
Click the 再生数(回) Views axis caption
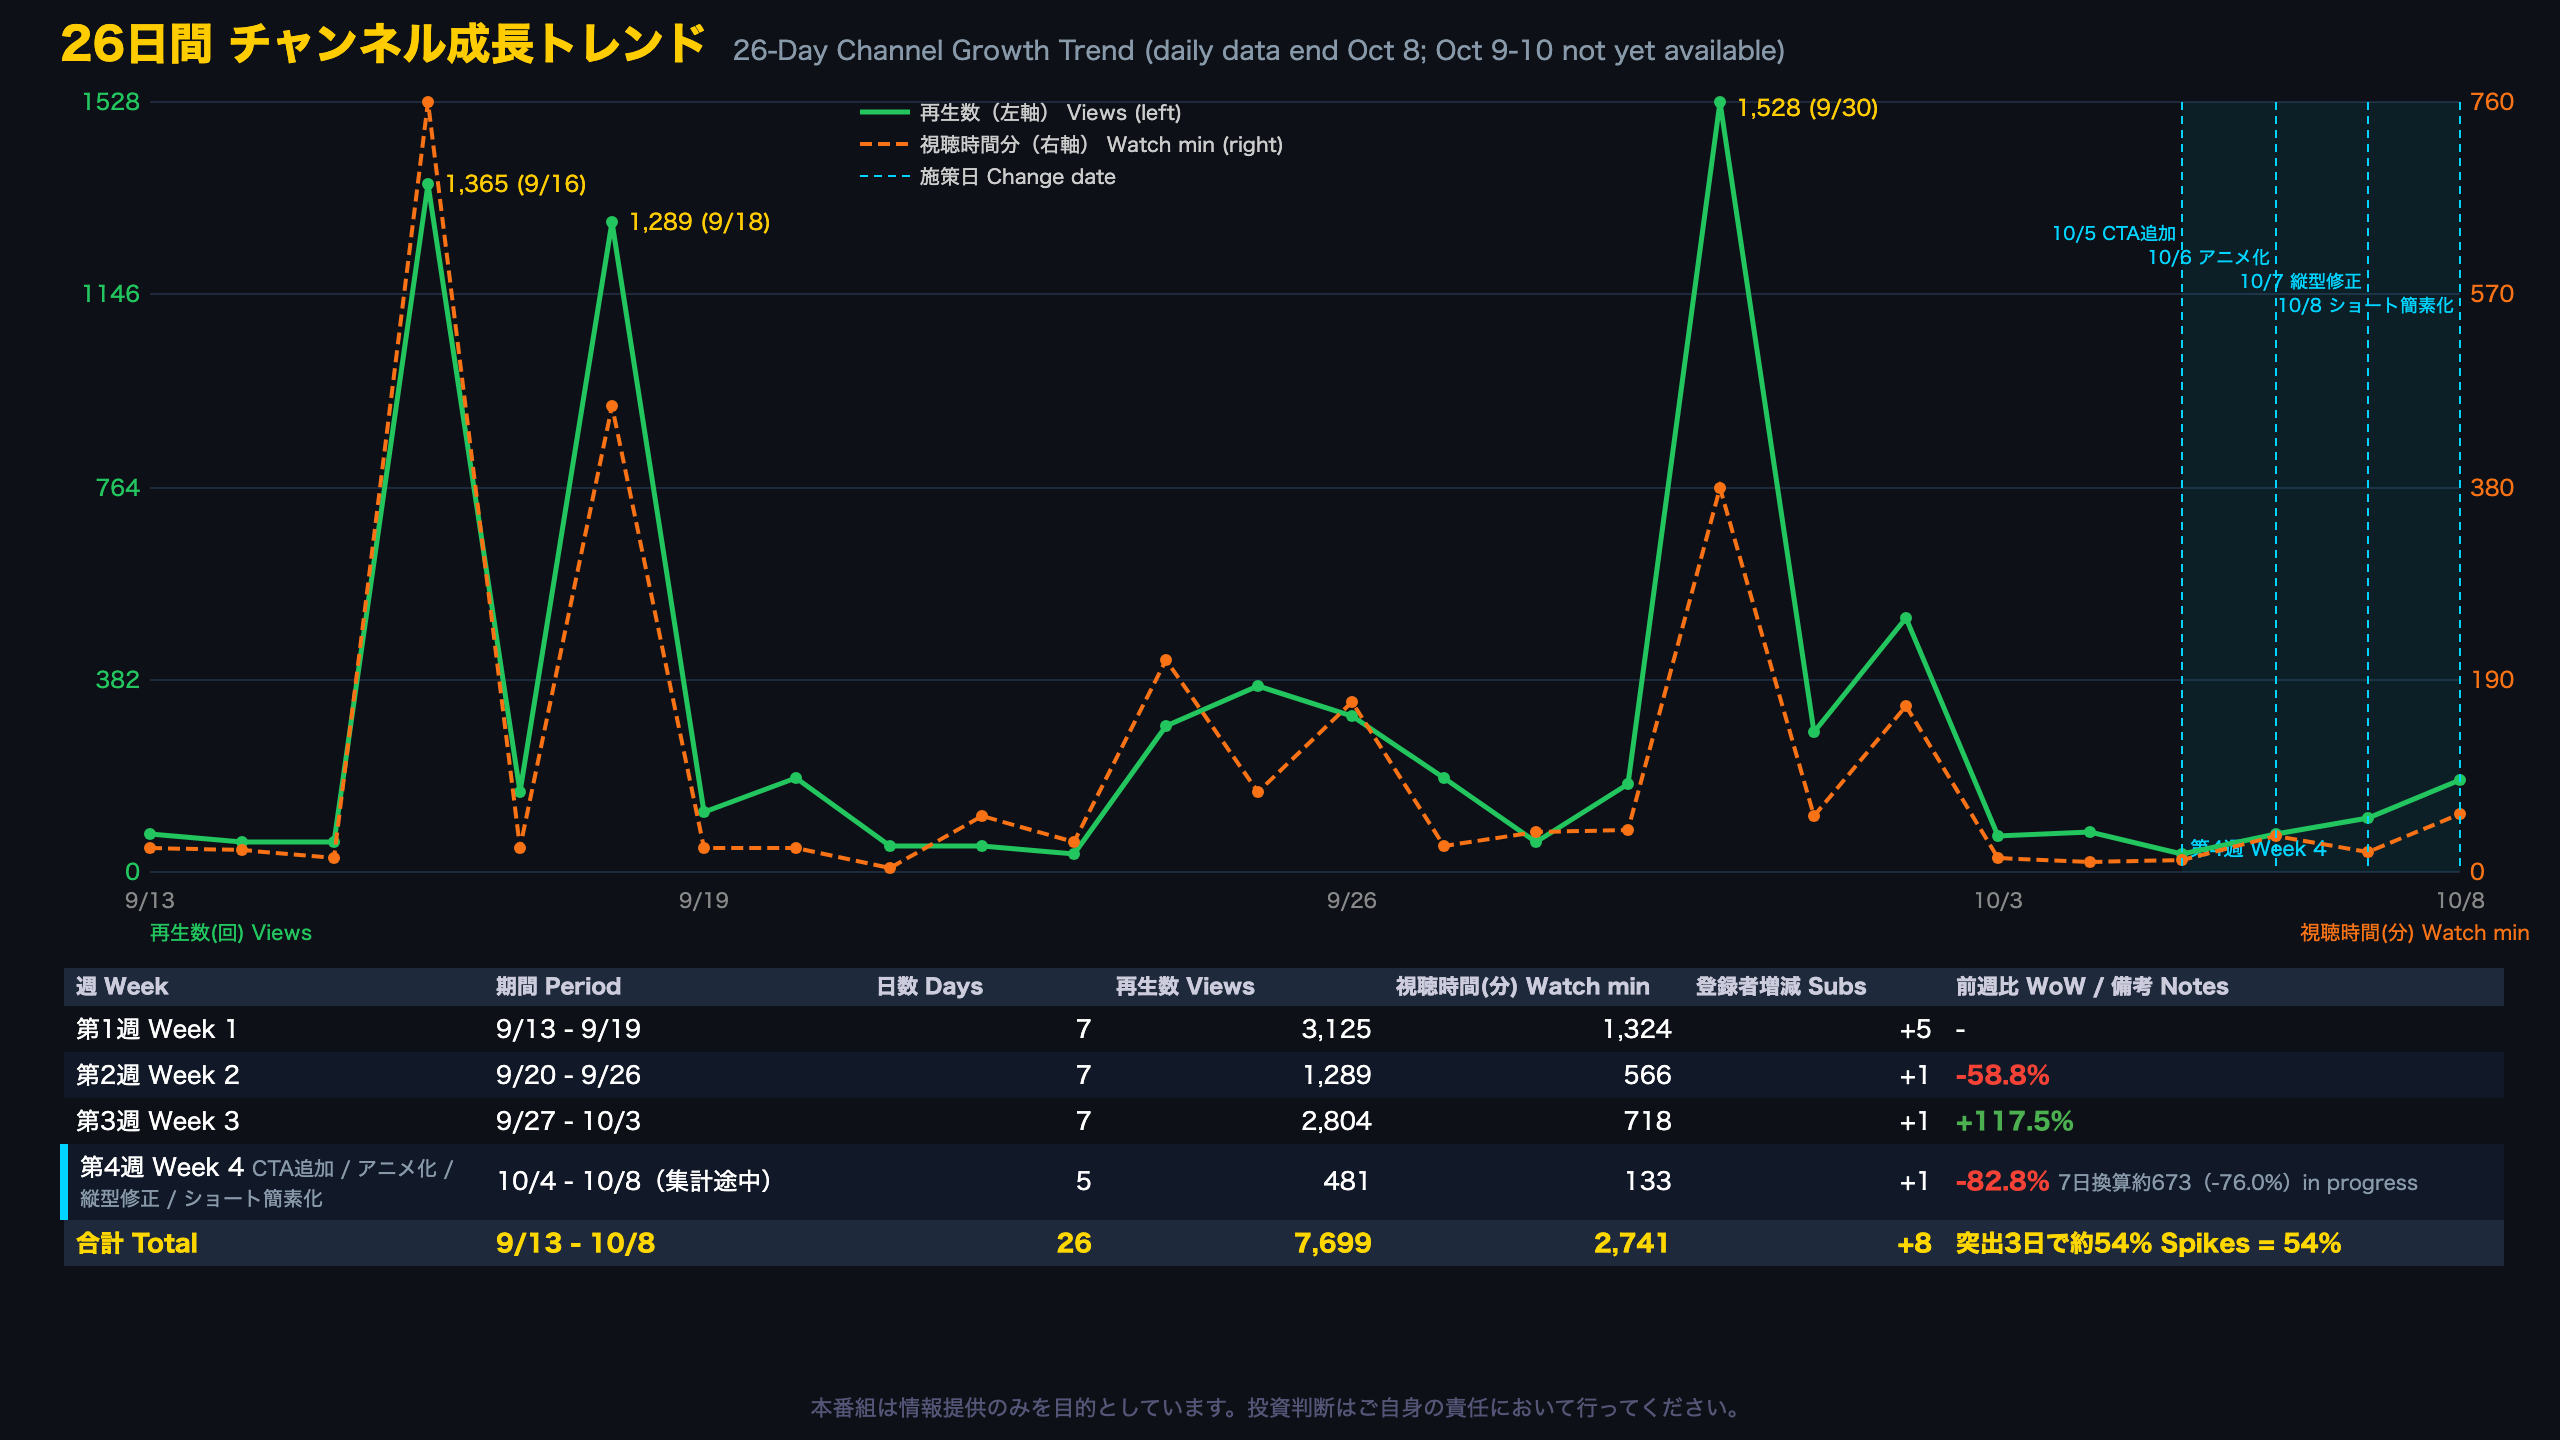pos(231,933)
